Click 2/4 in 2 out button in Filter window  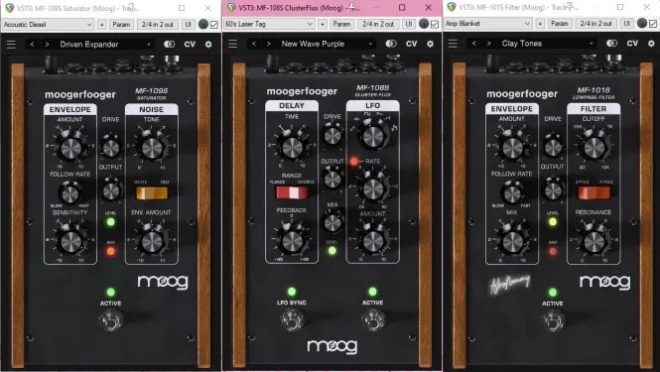coord(596,24)
